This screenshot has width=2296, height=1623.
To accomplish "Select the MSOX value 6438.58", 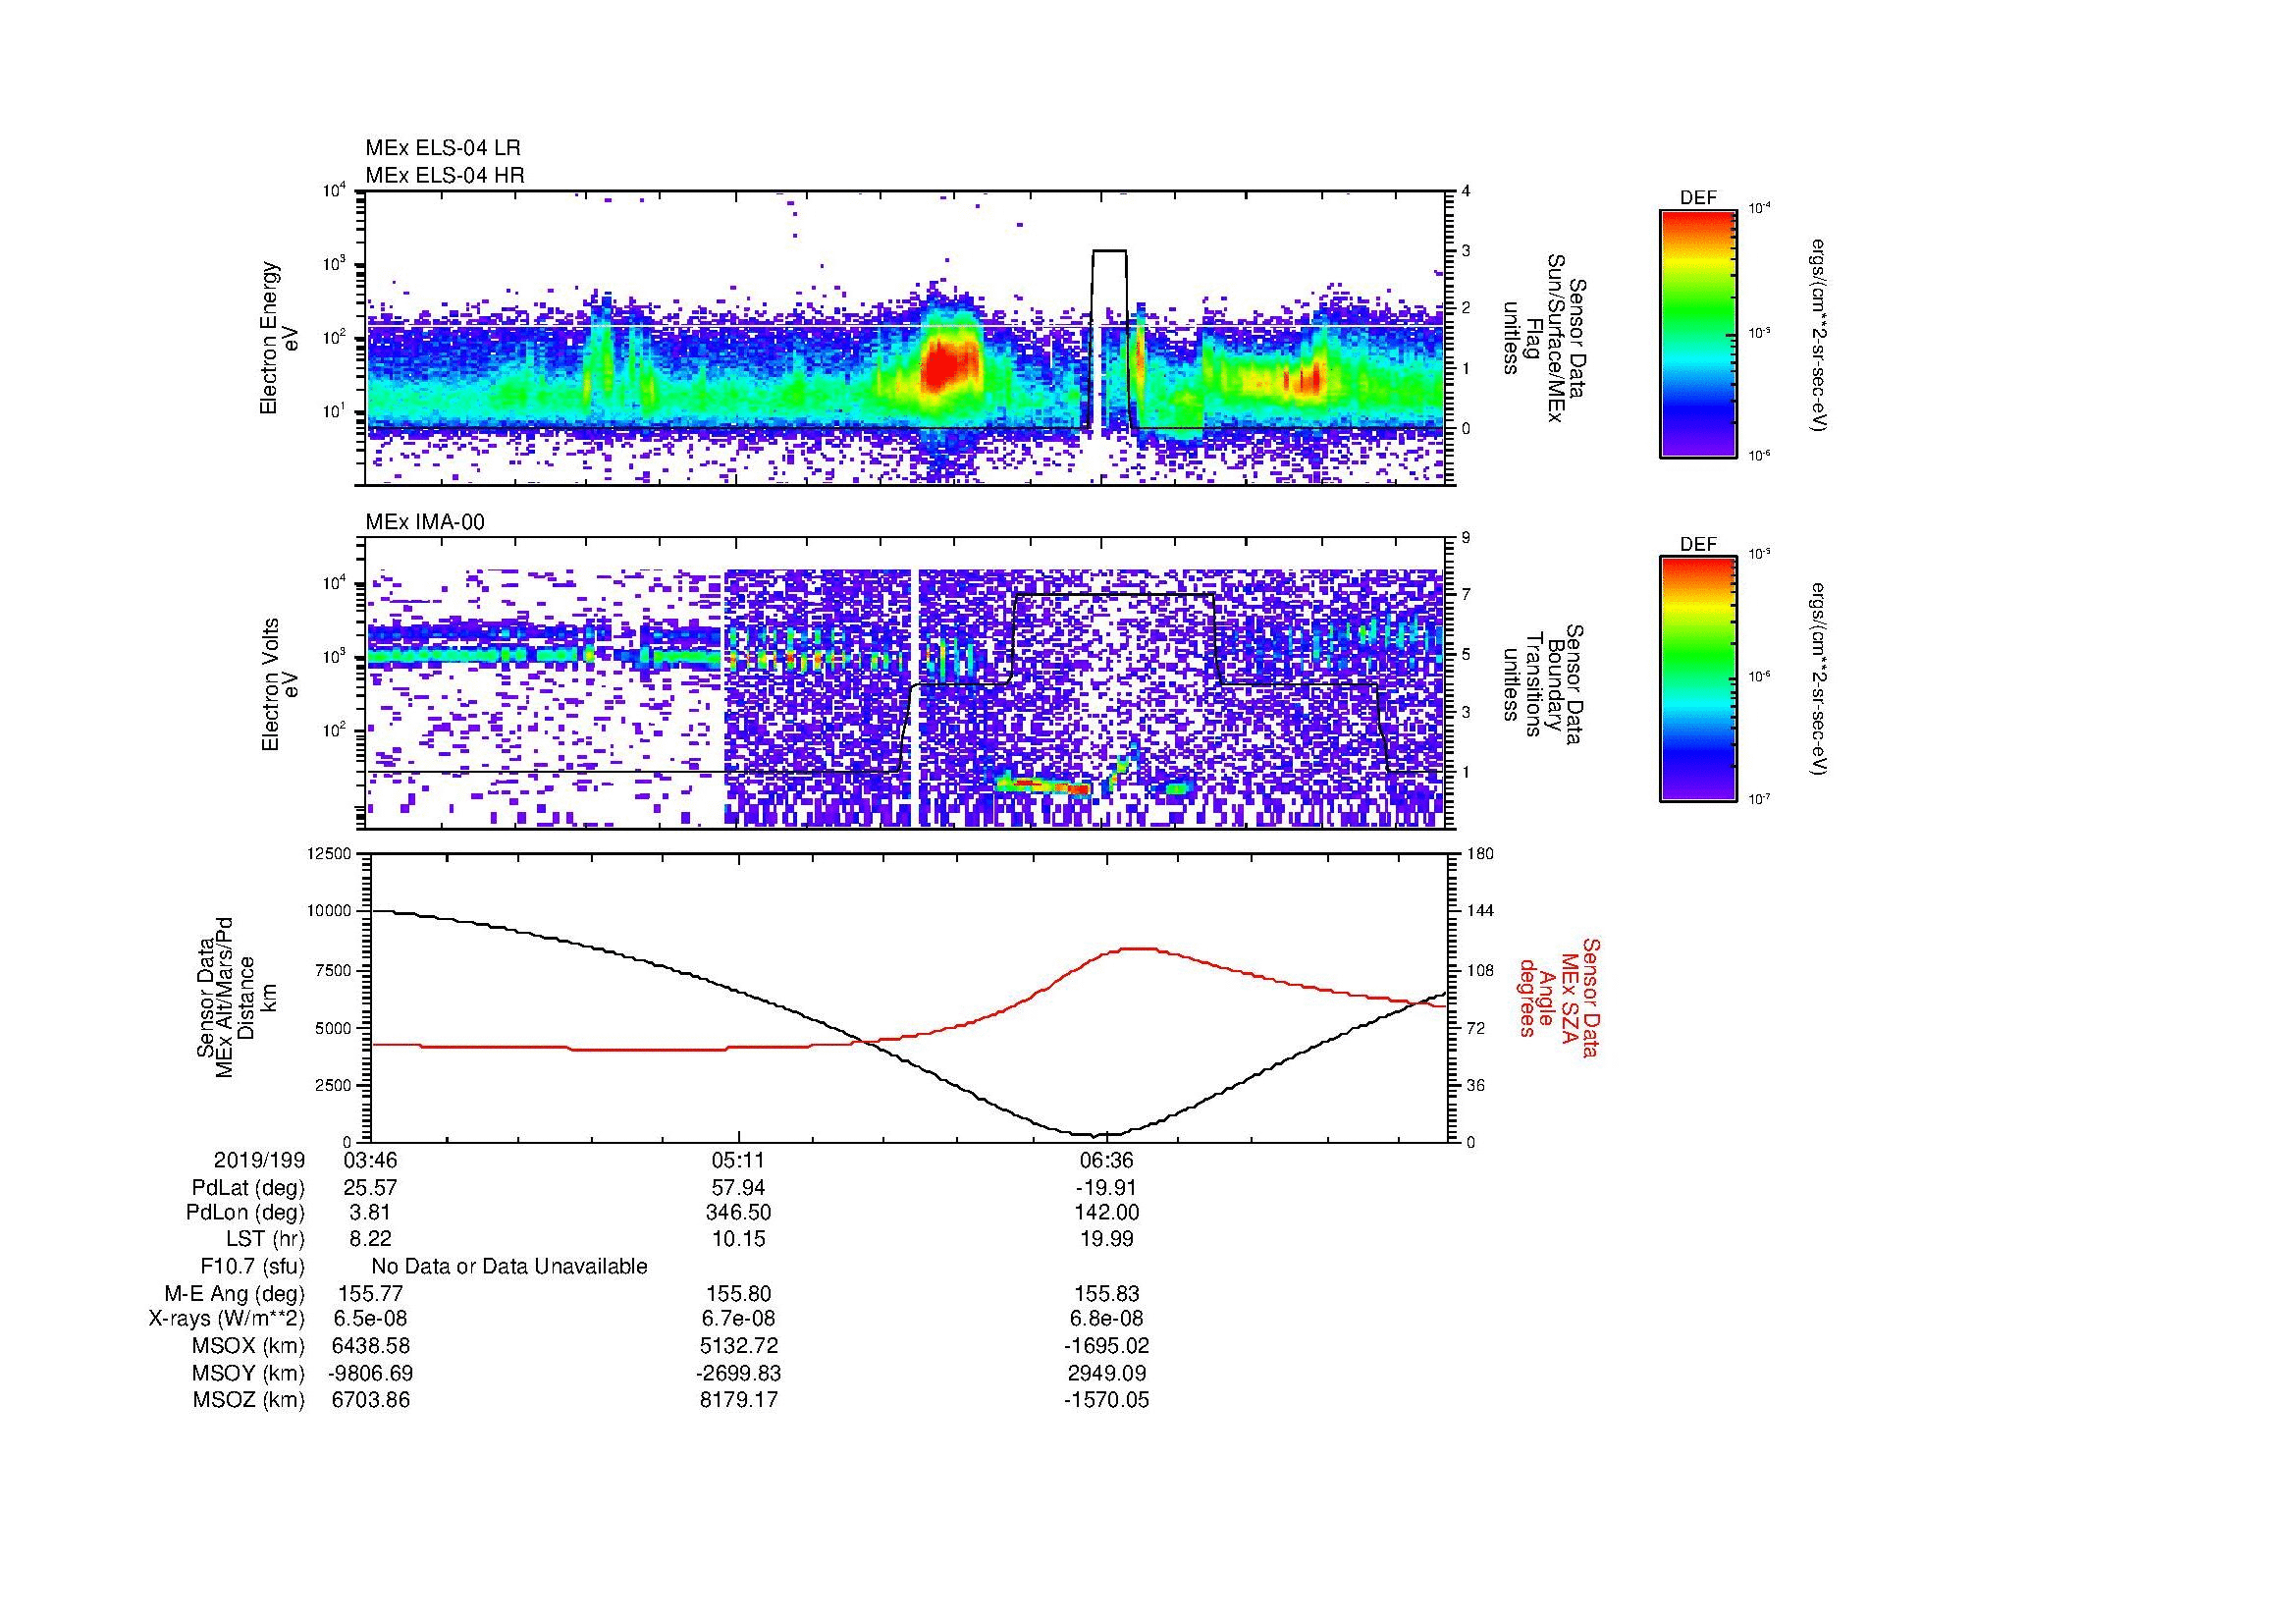I will tap(370, 1346).
